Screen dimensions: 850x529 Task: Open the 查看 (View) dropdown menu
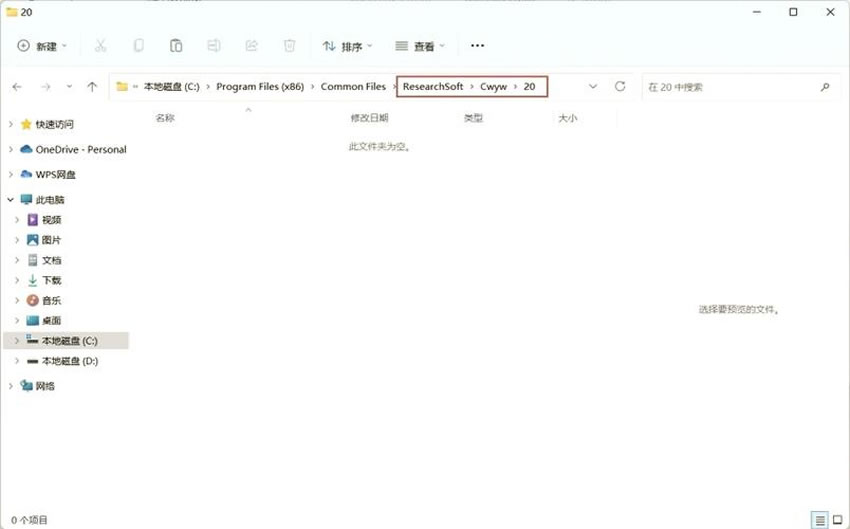tap(420, 46)
